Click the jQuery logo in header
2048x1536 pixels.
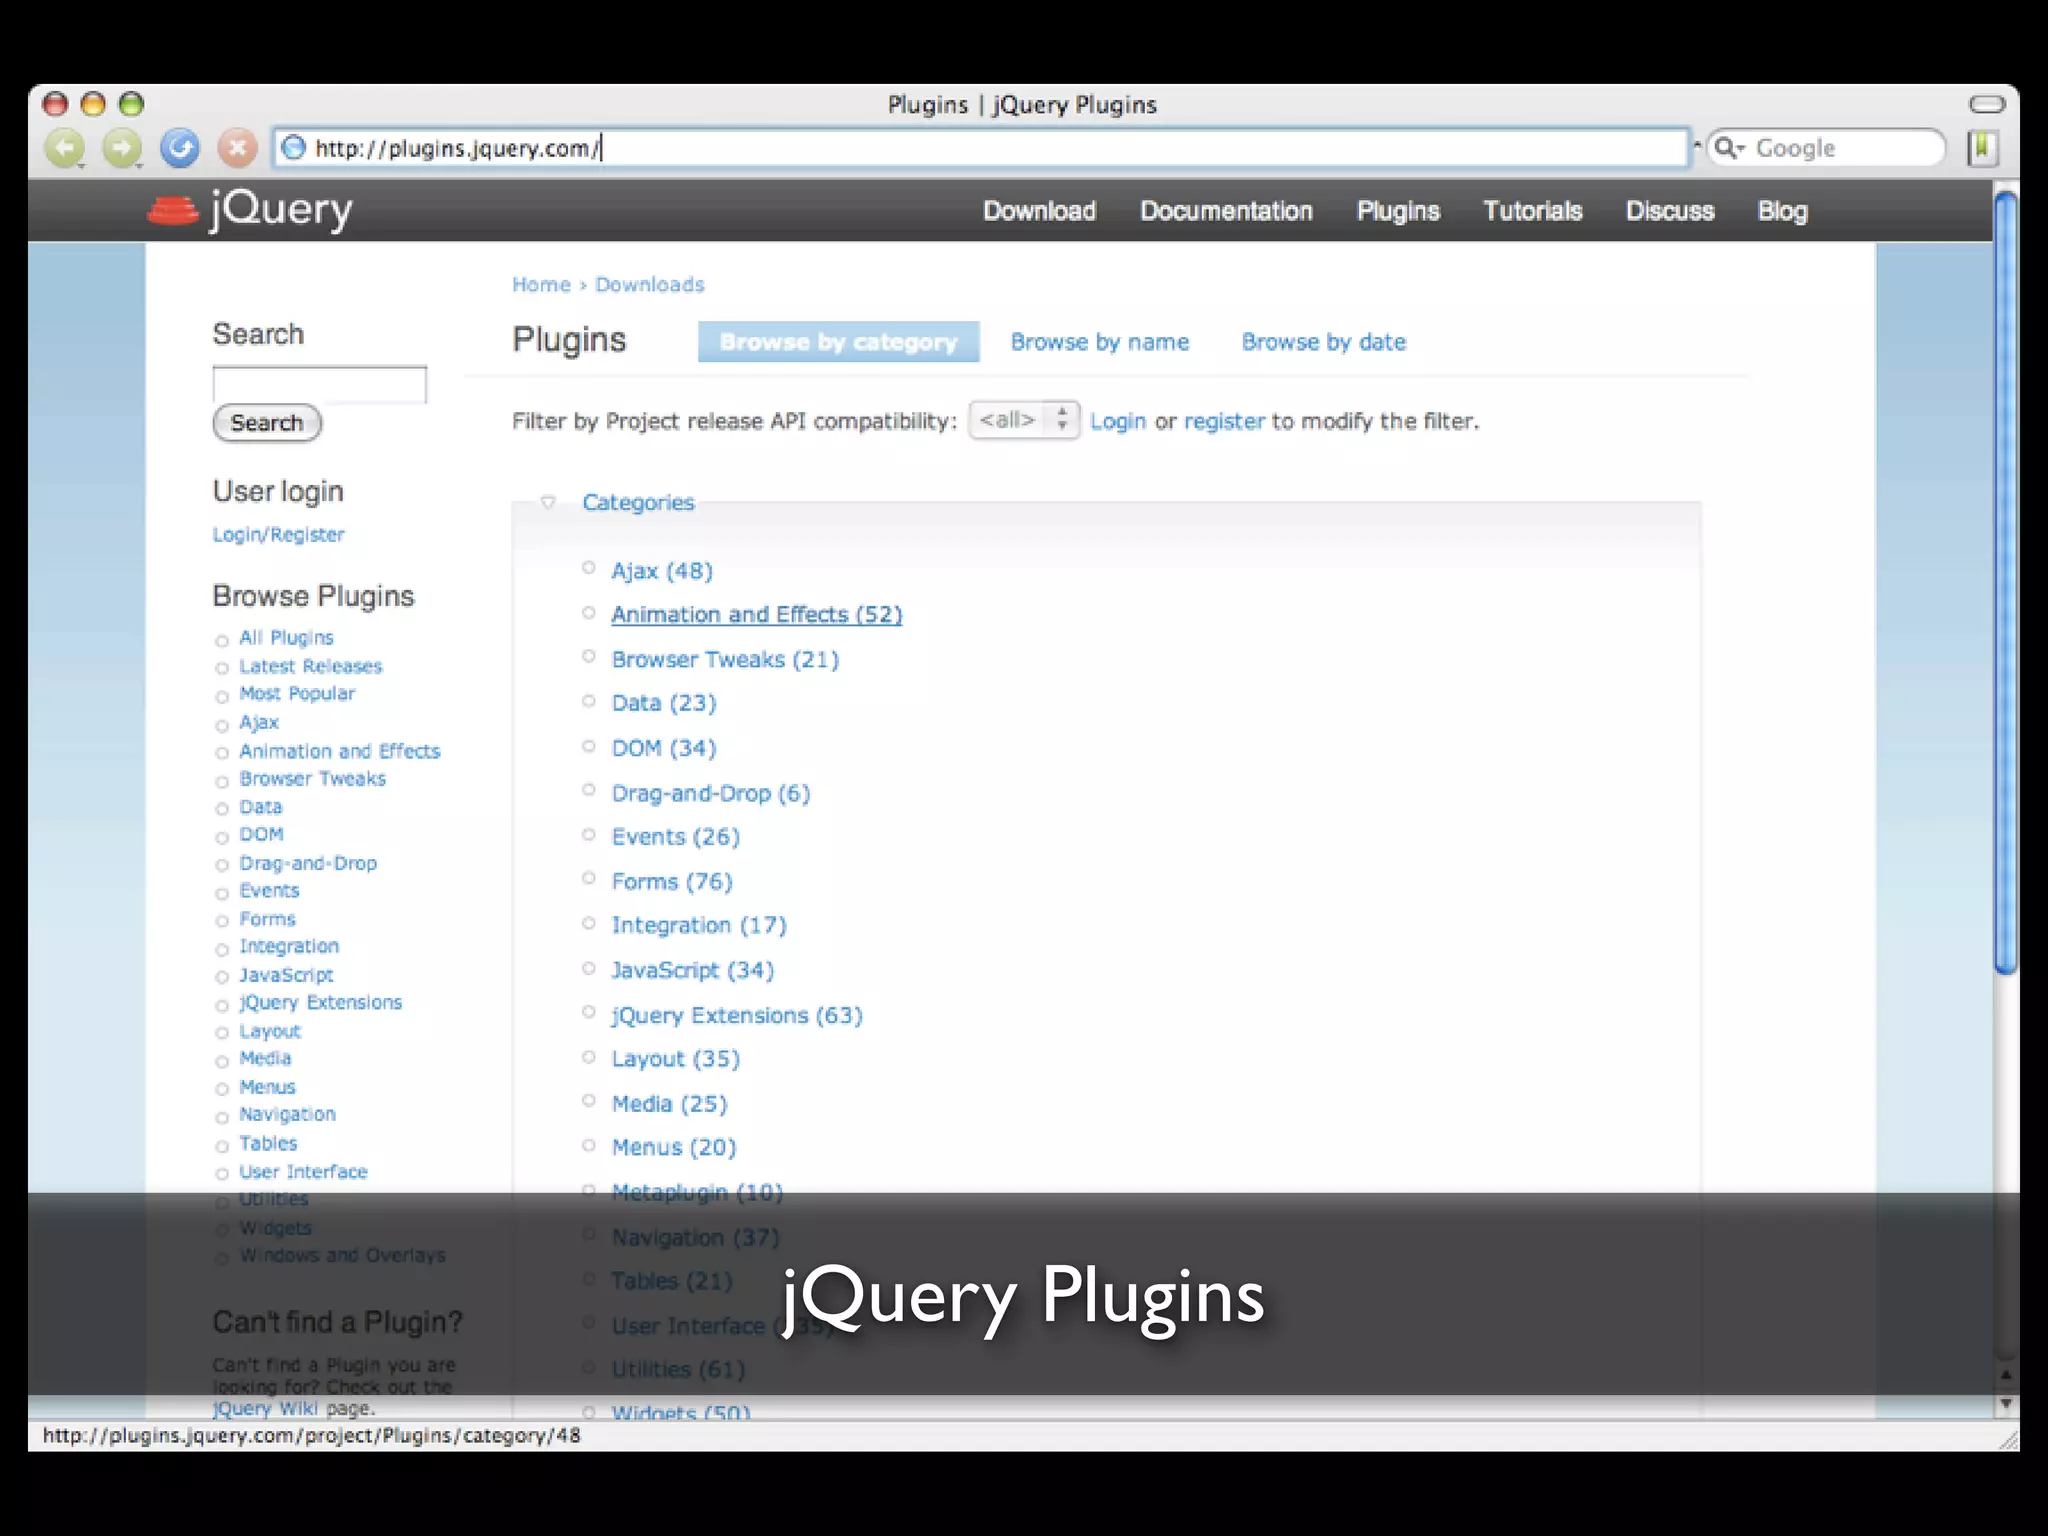[250, 210]
